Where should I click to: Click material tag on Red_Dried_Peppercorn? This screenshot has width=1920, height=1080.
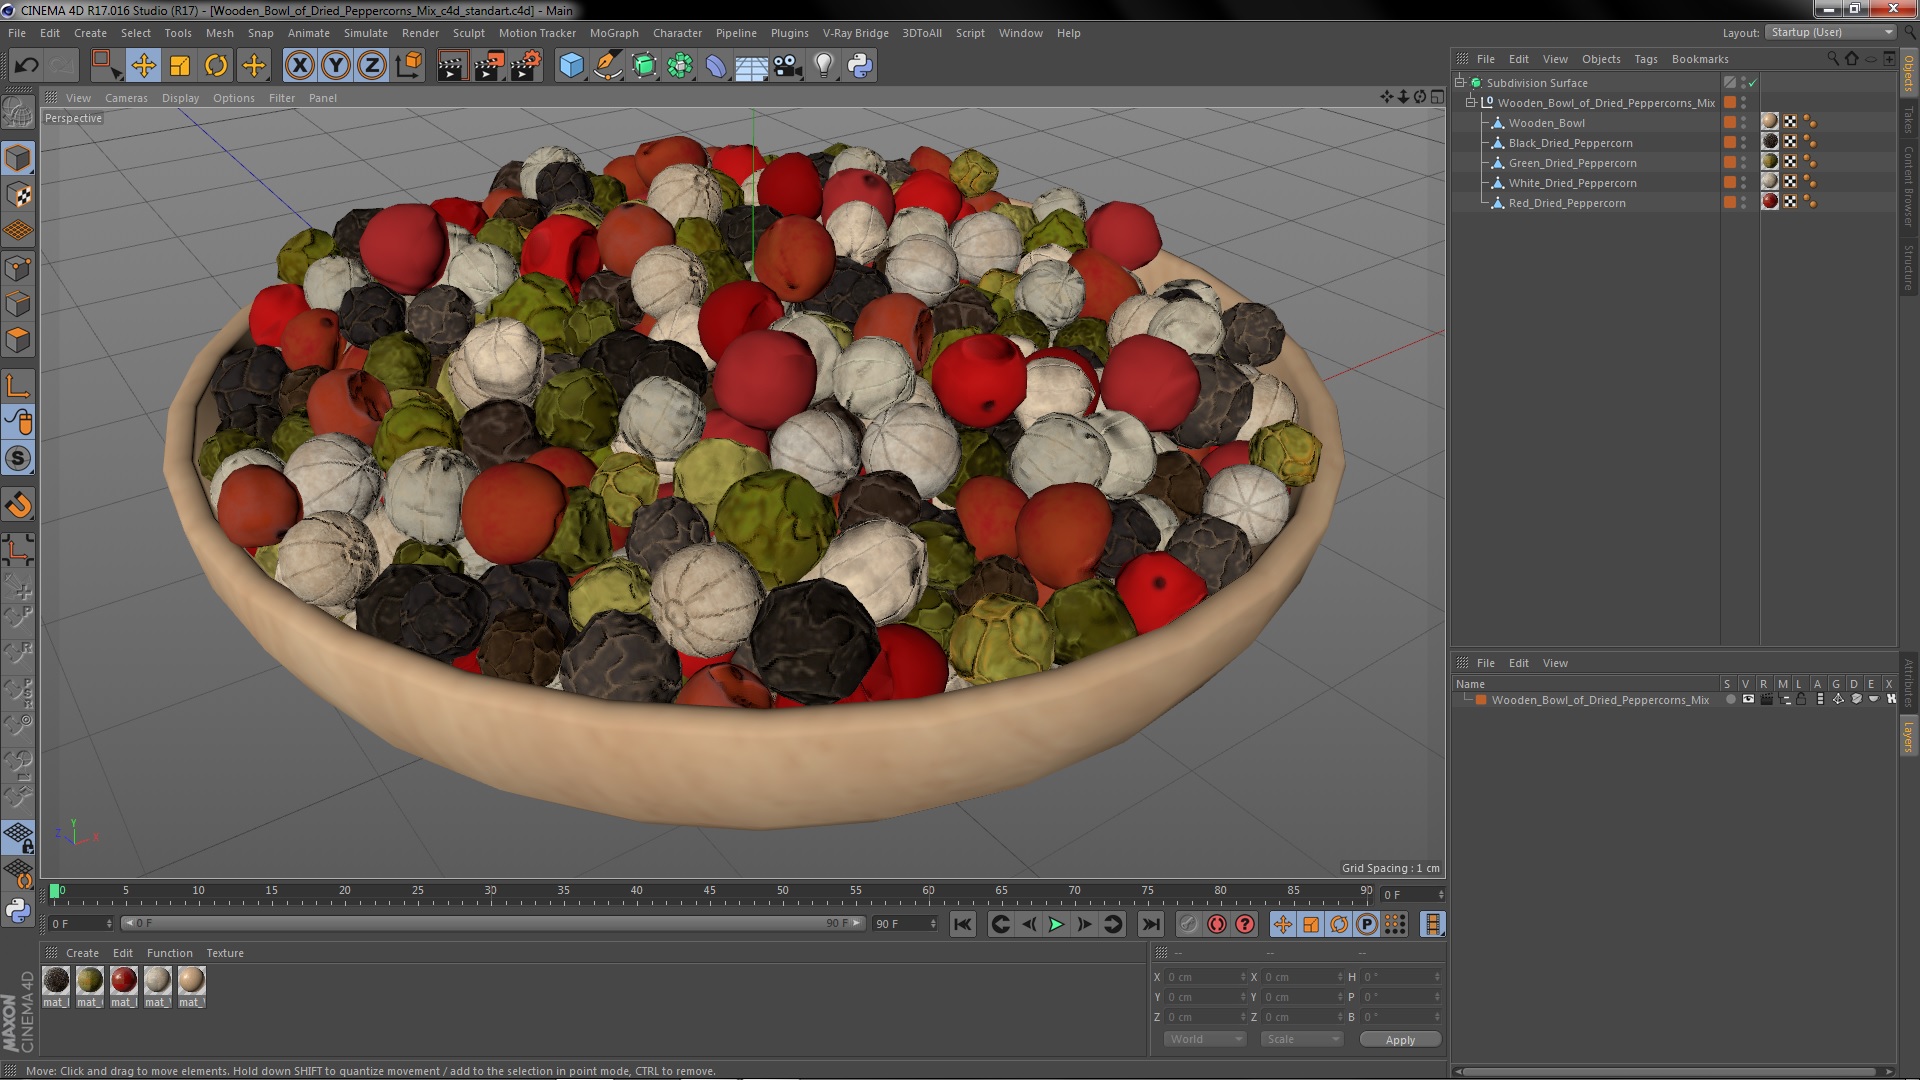point(1770,202)
